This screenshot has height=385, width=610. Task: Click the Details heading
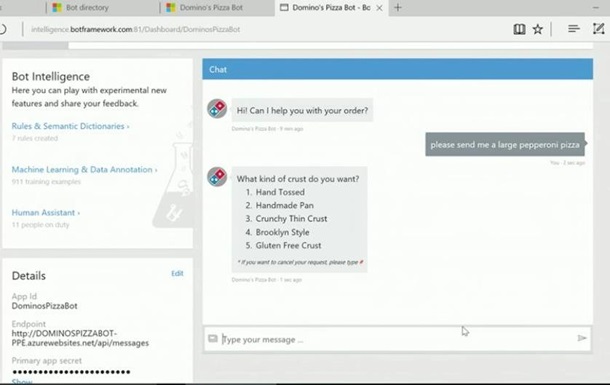(x=28, y=276)
